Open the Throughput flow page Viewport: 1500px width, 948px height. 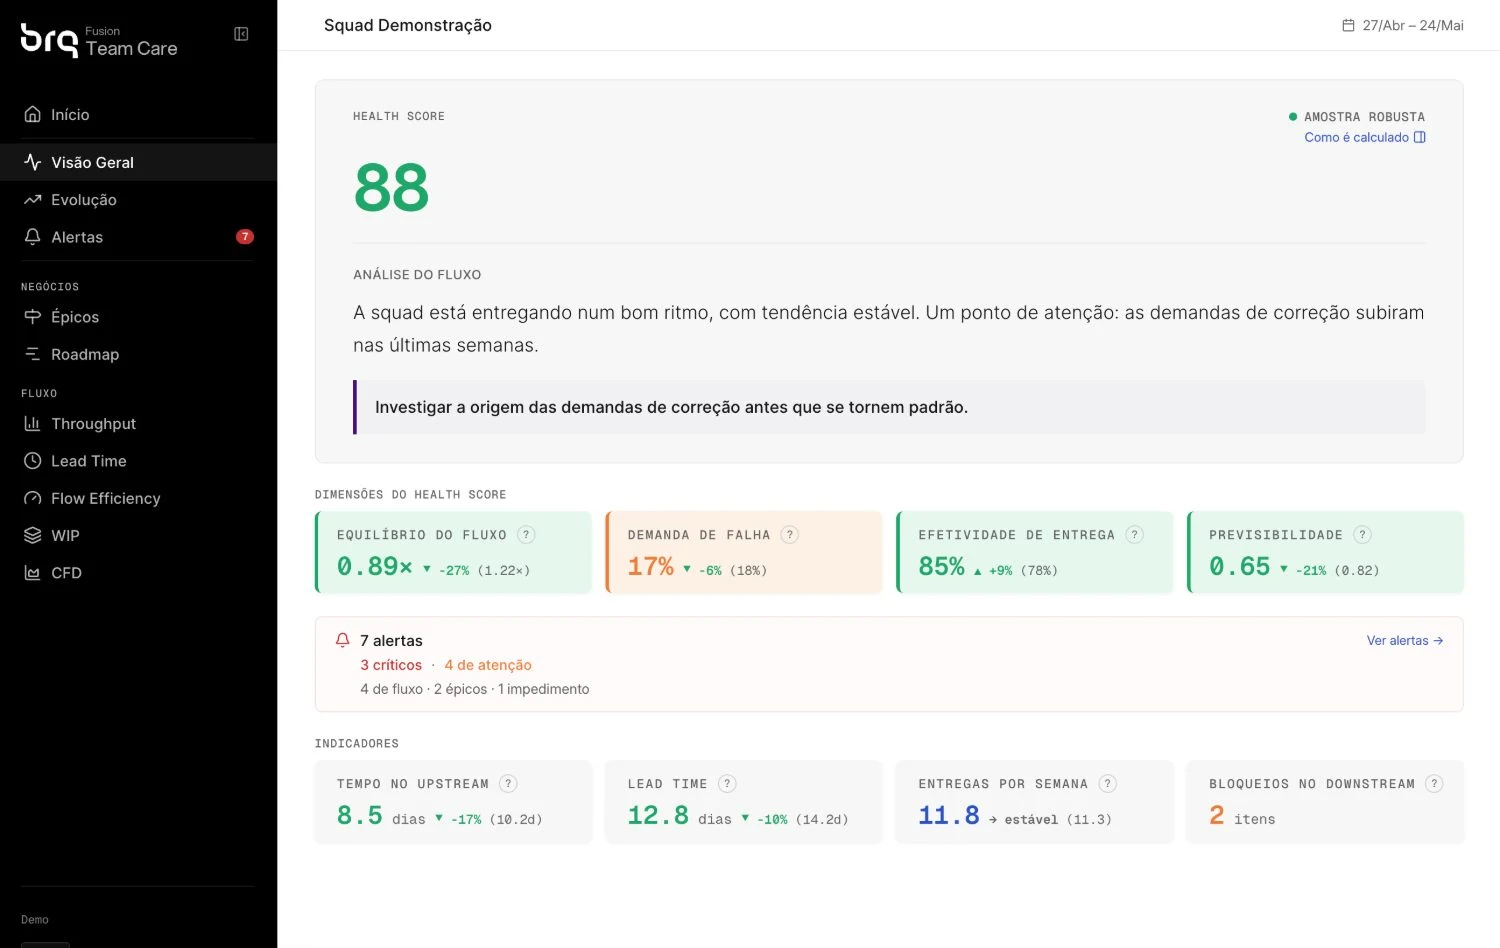pos(138,424)
